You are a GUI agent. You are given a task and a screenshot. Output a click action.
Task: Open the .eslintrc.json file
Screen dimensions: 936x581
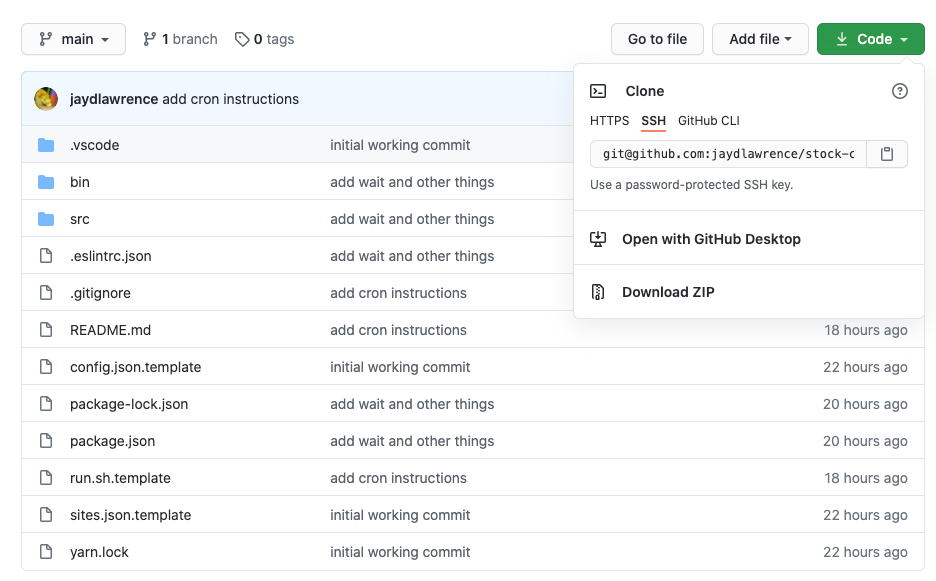click(x=110, y=256)
